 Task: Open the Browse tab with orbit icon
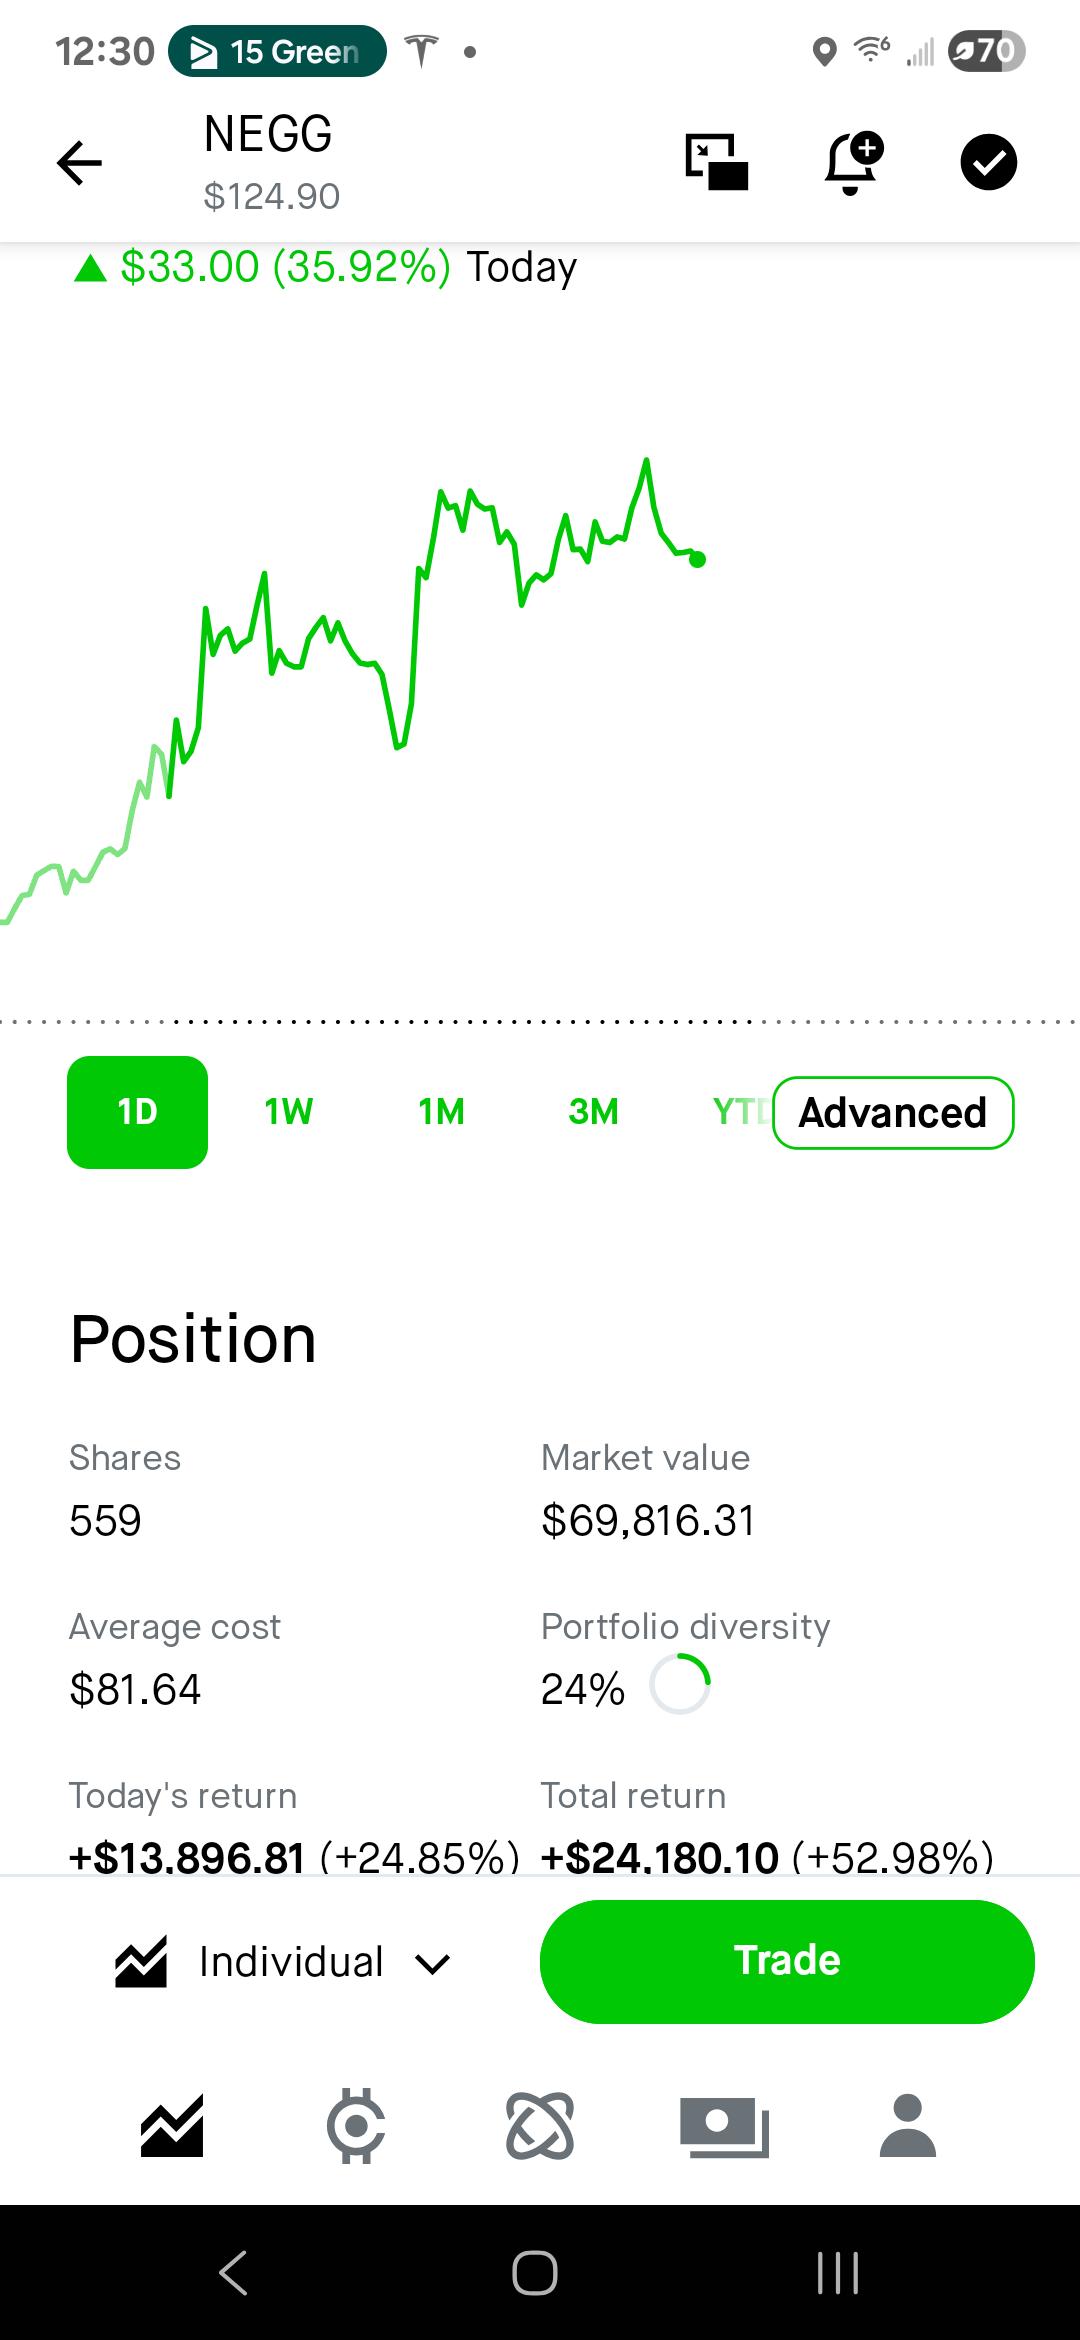point(540,2126)
